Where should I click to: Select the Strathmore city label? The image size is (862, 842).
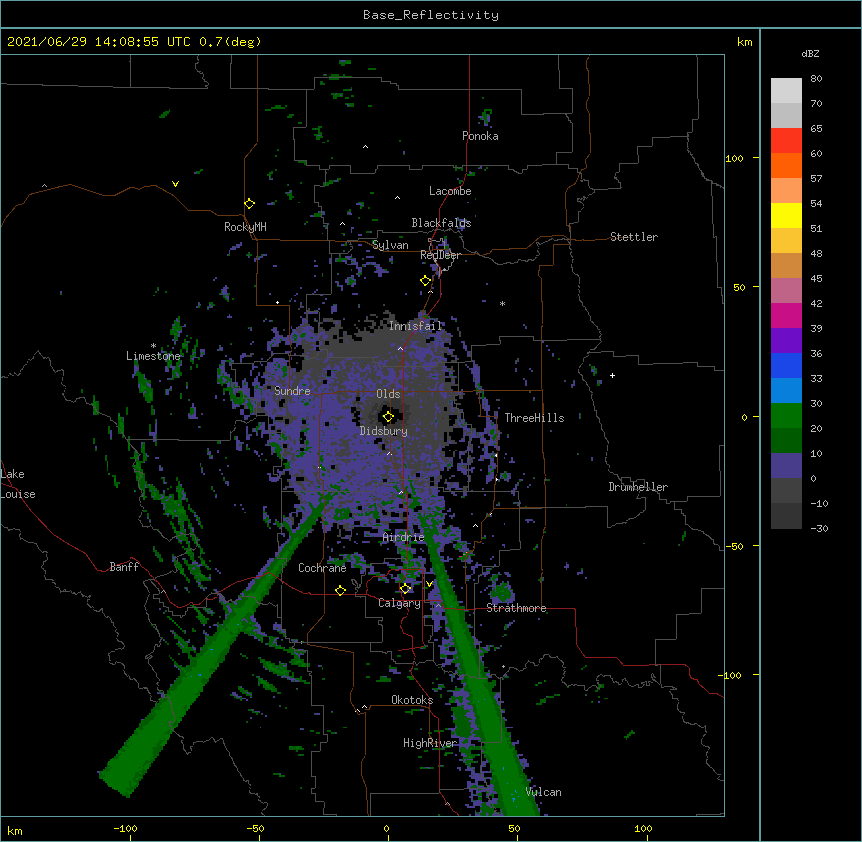[x=516, y=608]
